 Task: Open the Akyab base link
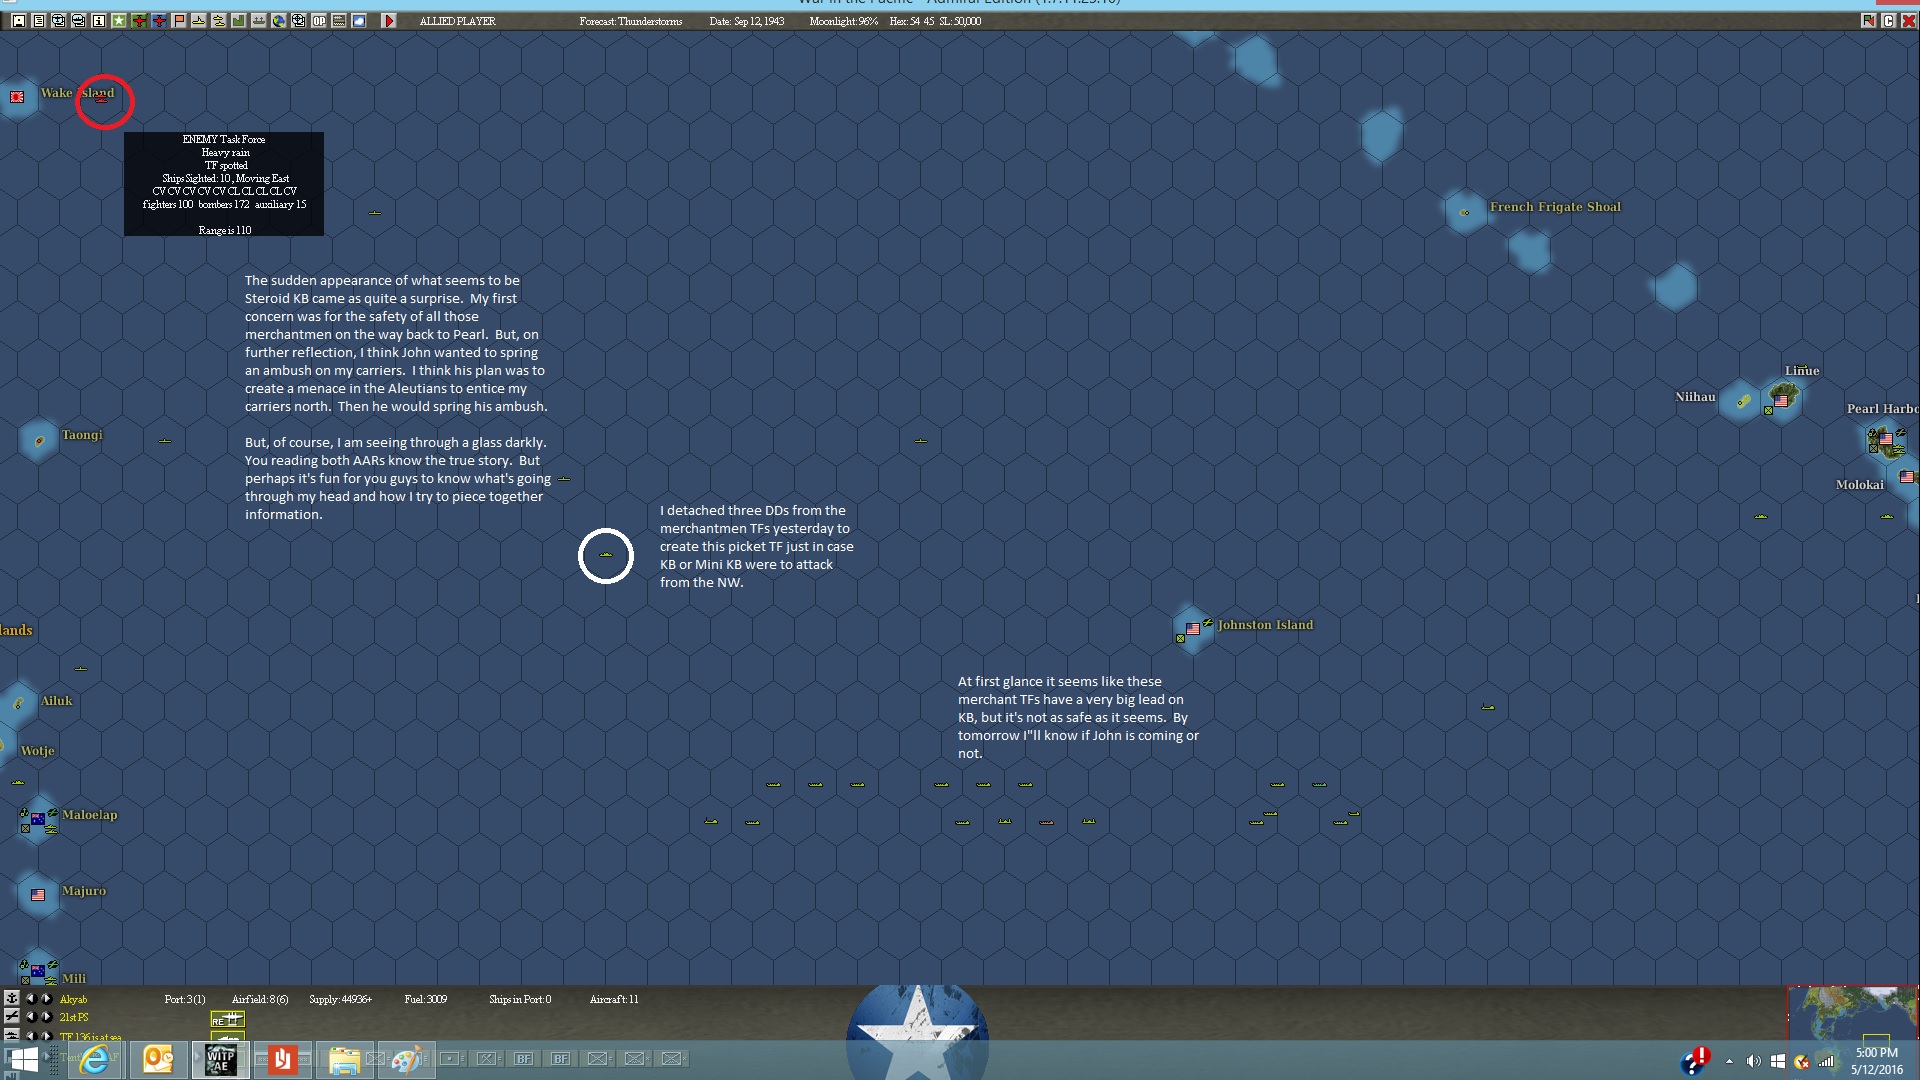pos(73,1000)
